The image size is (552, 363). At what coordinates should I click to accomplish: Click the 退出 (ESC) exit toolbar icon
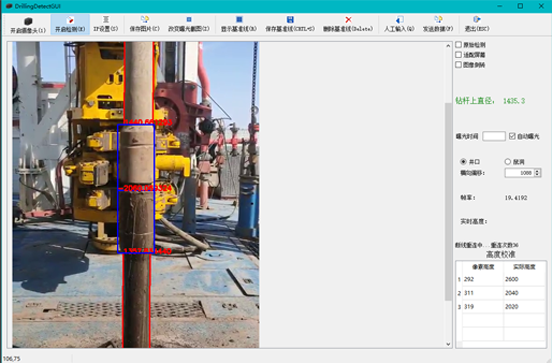coord(477,19)
